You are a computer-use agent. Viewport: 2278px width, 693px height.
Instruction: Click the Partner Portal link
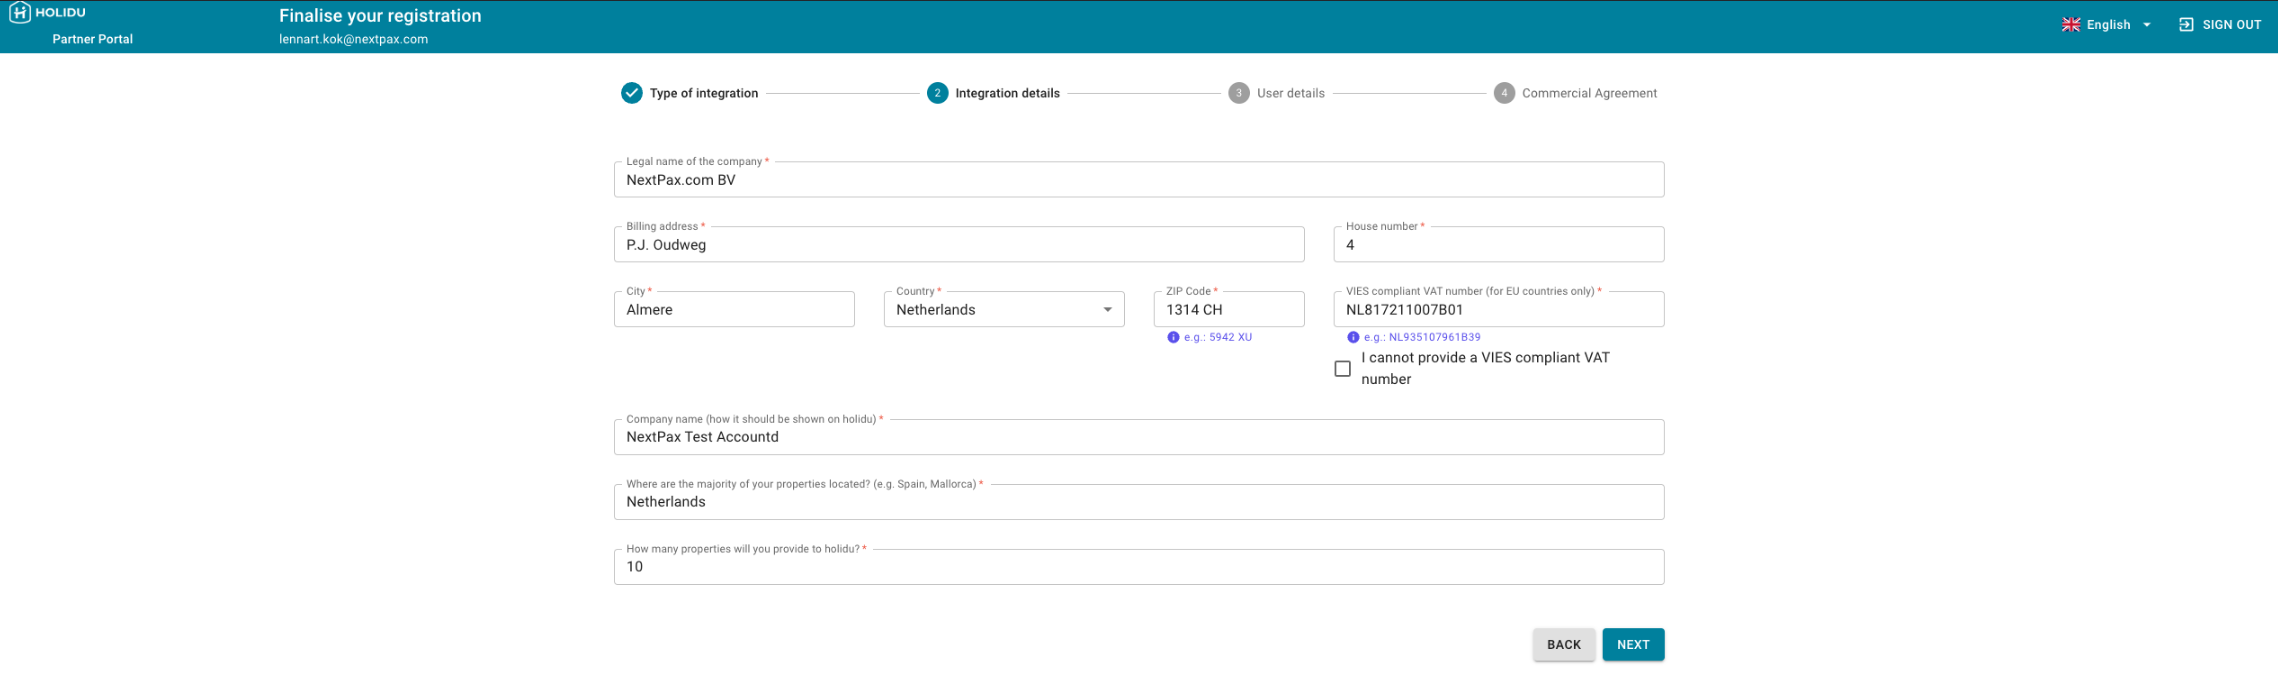pyautogui.click(x=92, y=39)
